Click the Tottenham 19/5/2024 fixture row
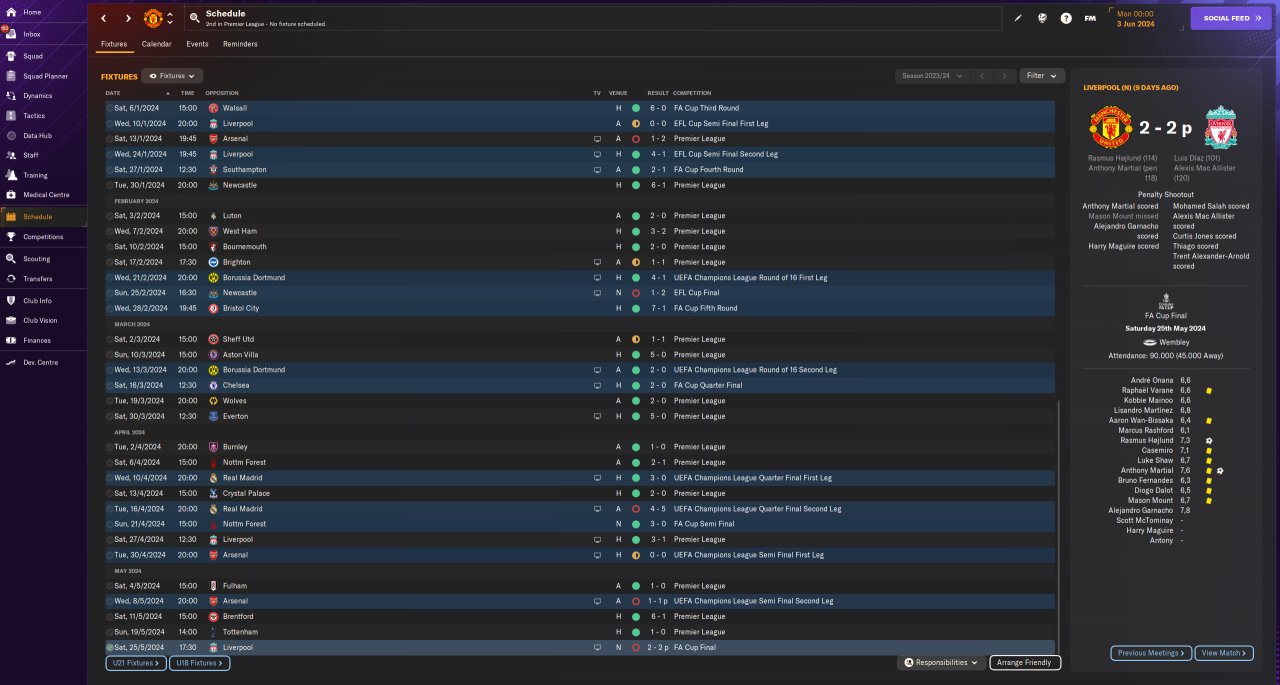This screenshot has height=685, width=1280. click(x=579, y=632)
